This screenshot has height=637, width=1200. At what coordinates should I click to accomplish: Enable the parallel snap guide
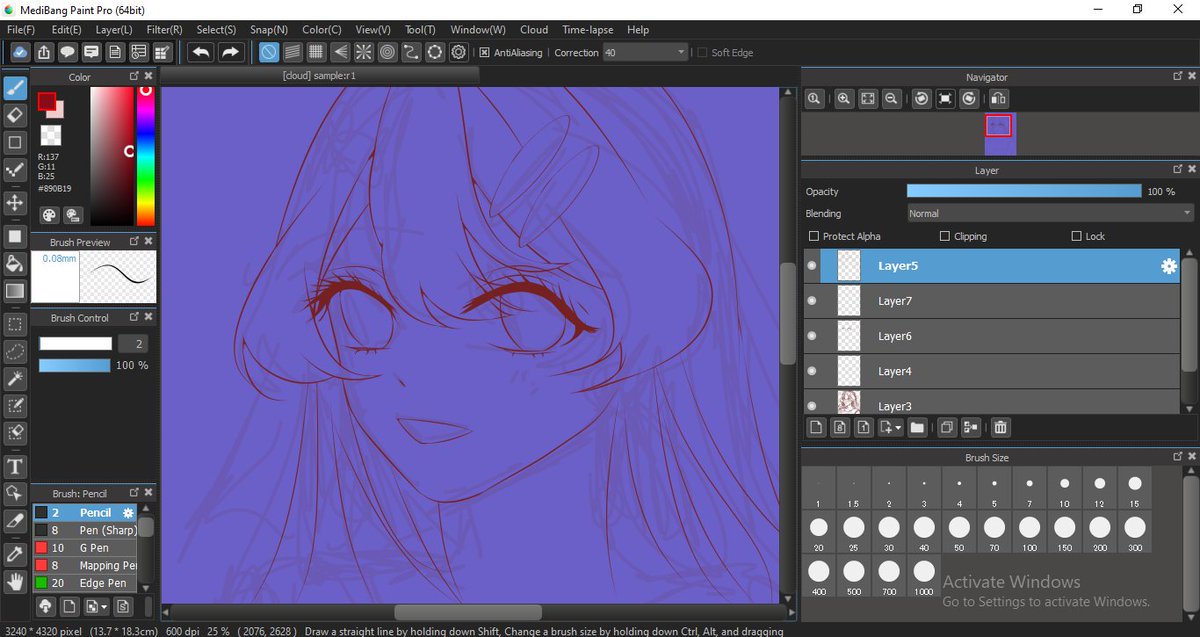point(292,52)
